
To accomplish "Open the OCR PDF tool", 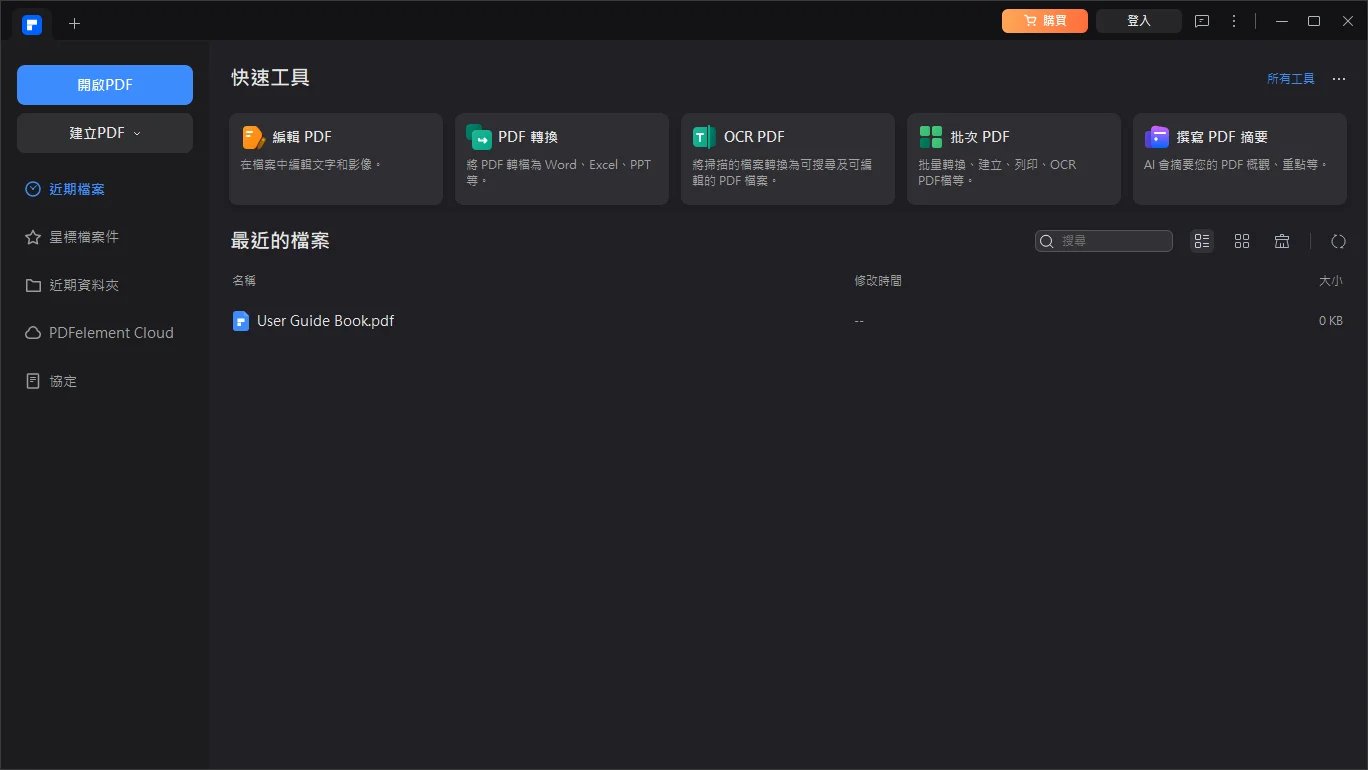I will coord(787,158).
